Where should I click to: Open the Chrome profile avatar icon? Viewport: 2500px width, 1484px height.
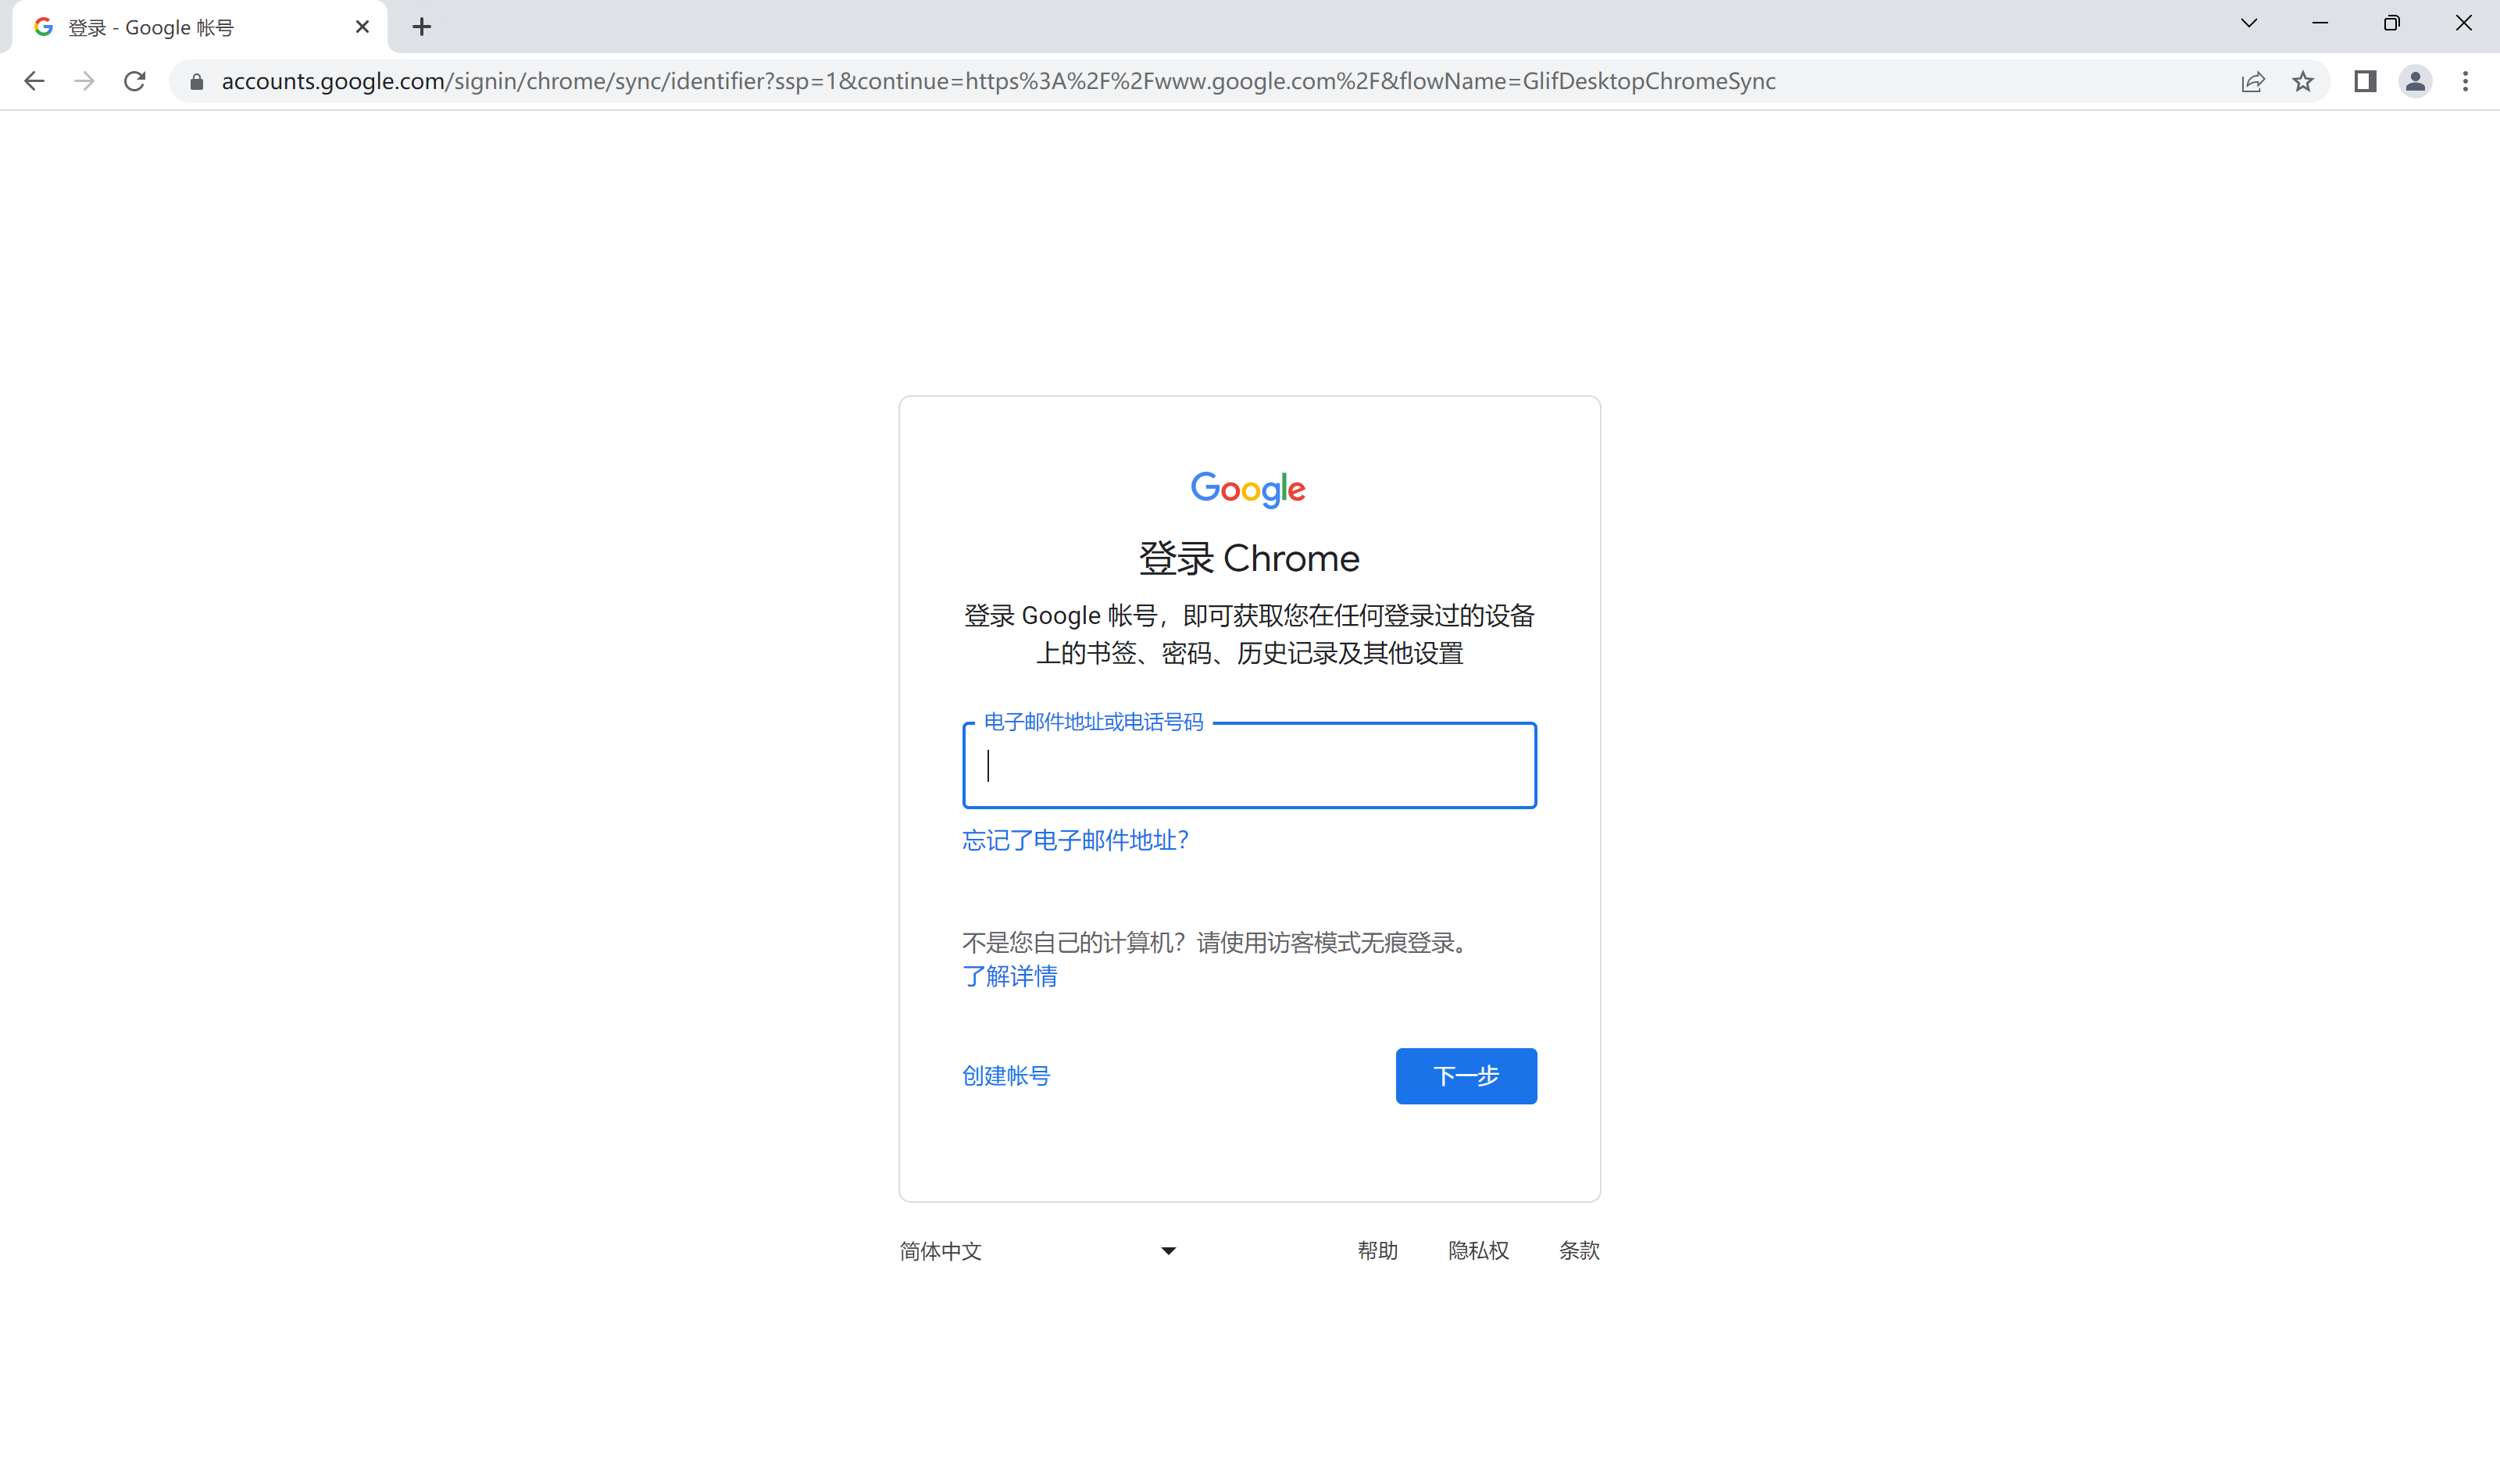coord(2415,81)
